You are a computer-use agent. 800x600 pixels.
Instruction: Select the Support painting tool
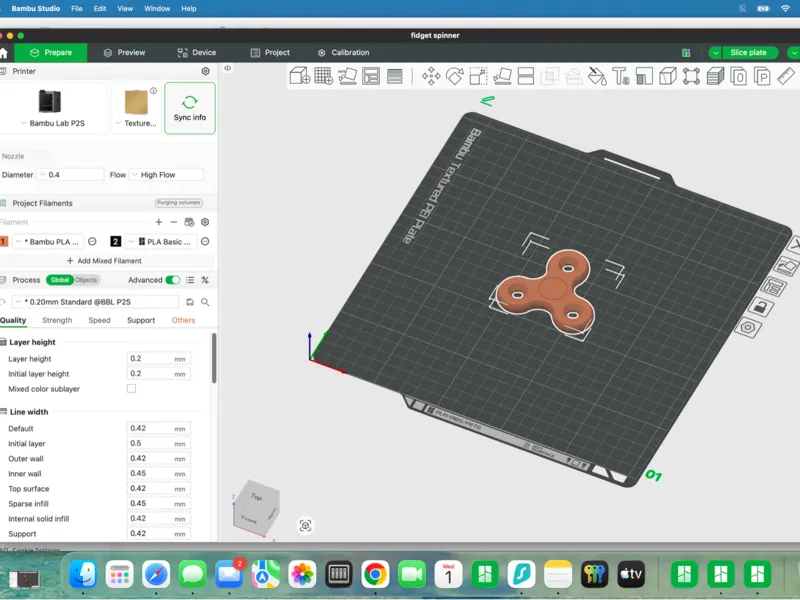(x=644, y=76)
